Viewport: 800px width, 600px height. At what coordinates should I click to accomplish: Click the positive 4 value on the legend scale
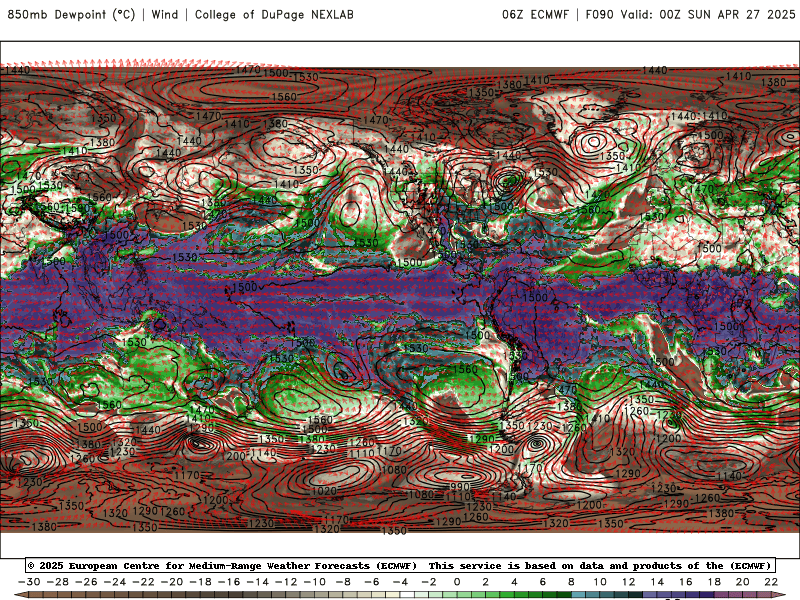514,582
